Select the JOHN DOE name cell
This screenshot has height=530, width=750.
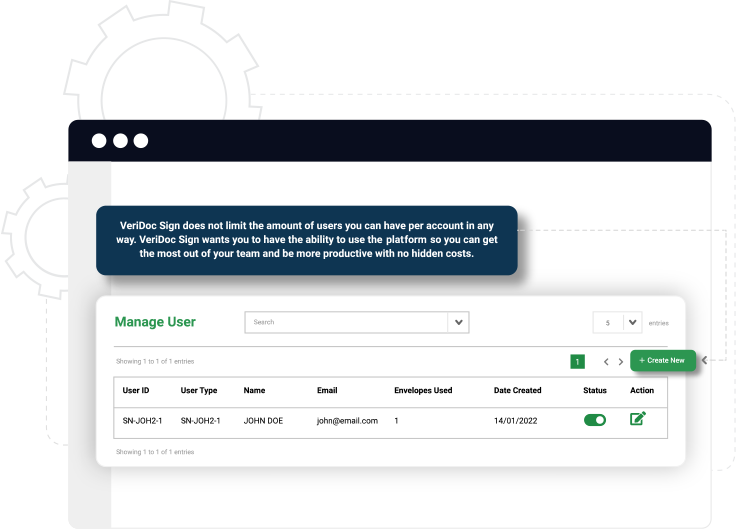click(263, 421)
